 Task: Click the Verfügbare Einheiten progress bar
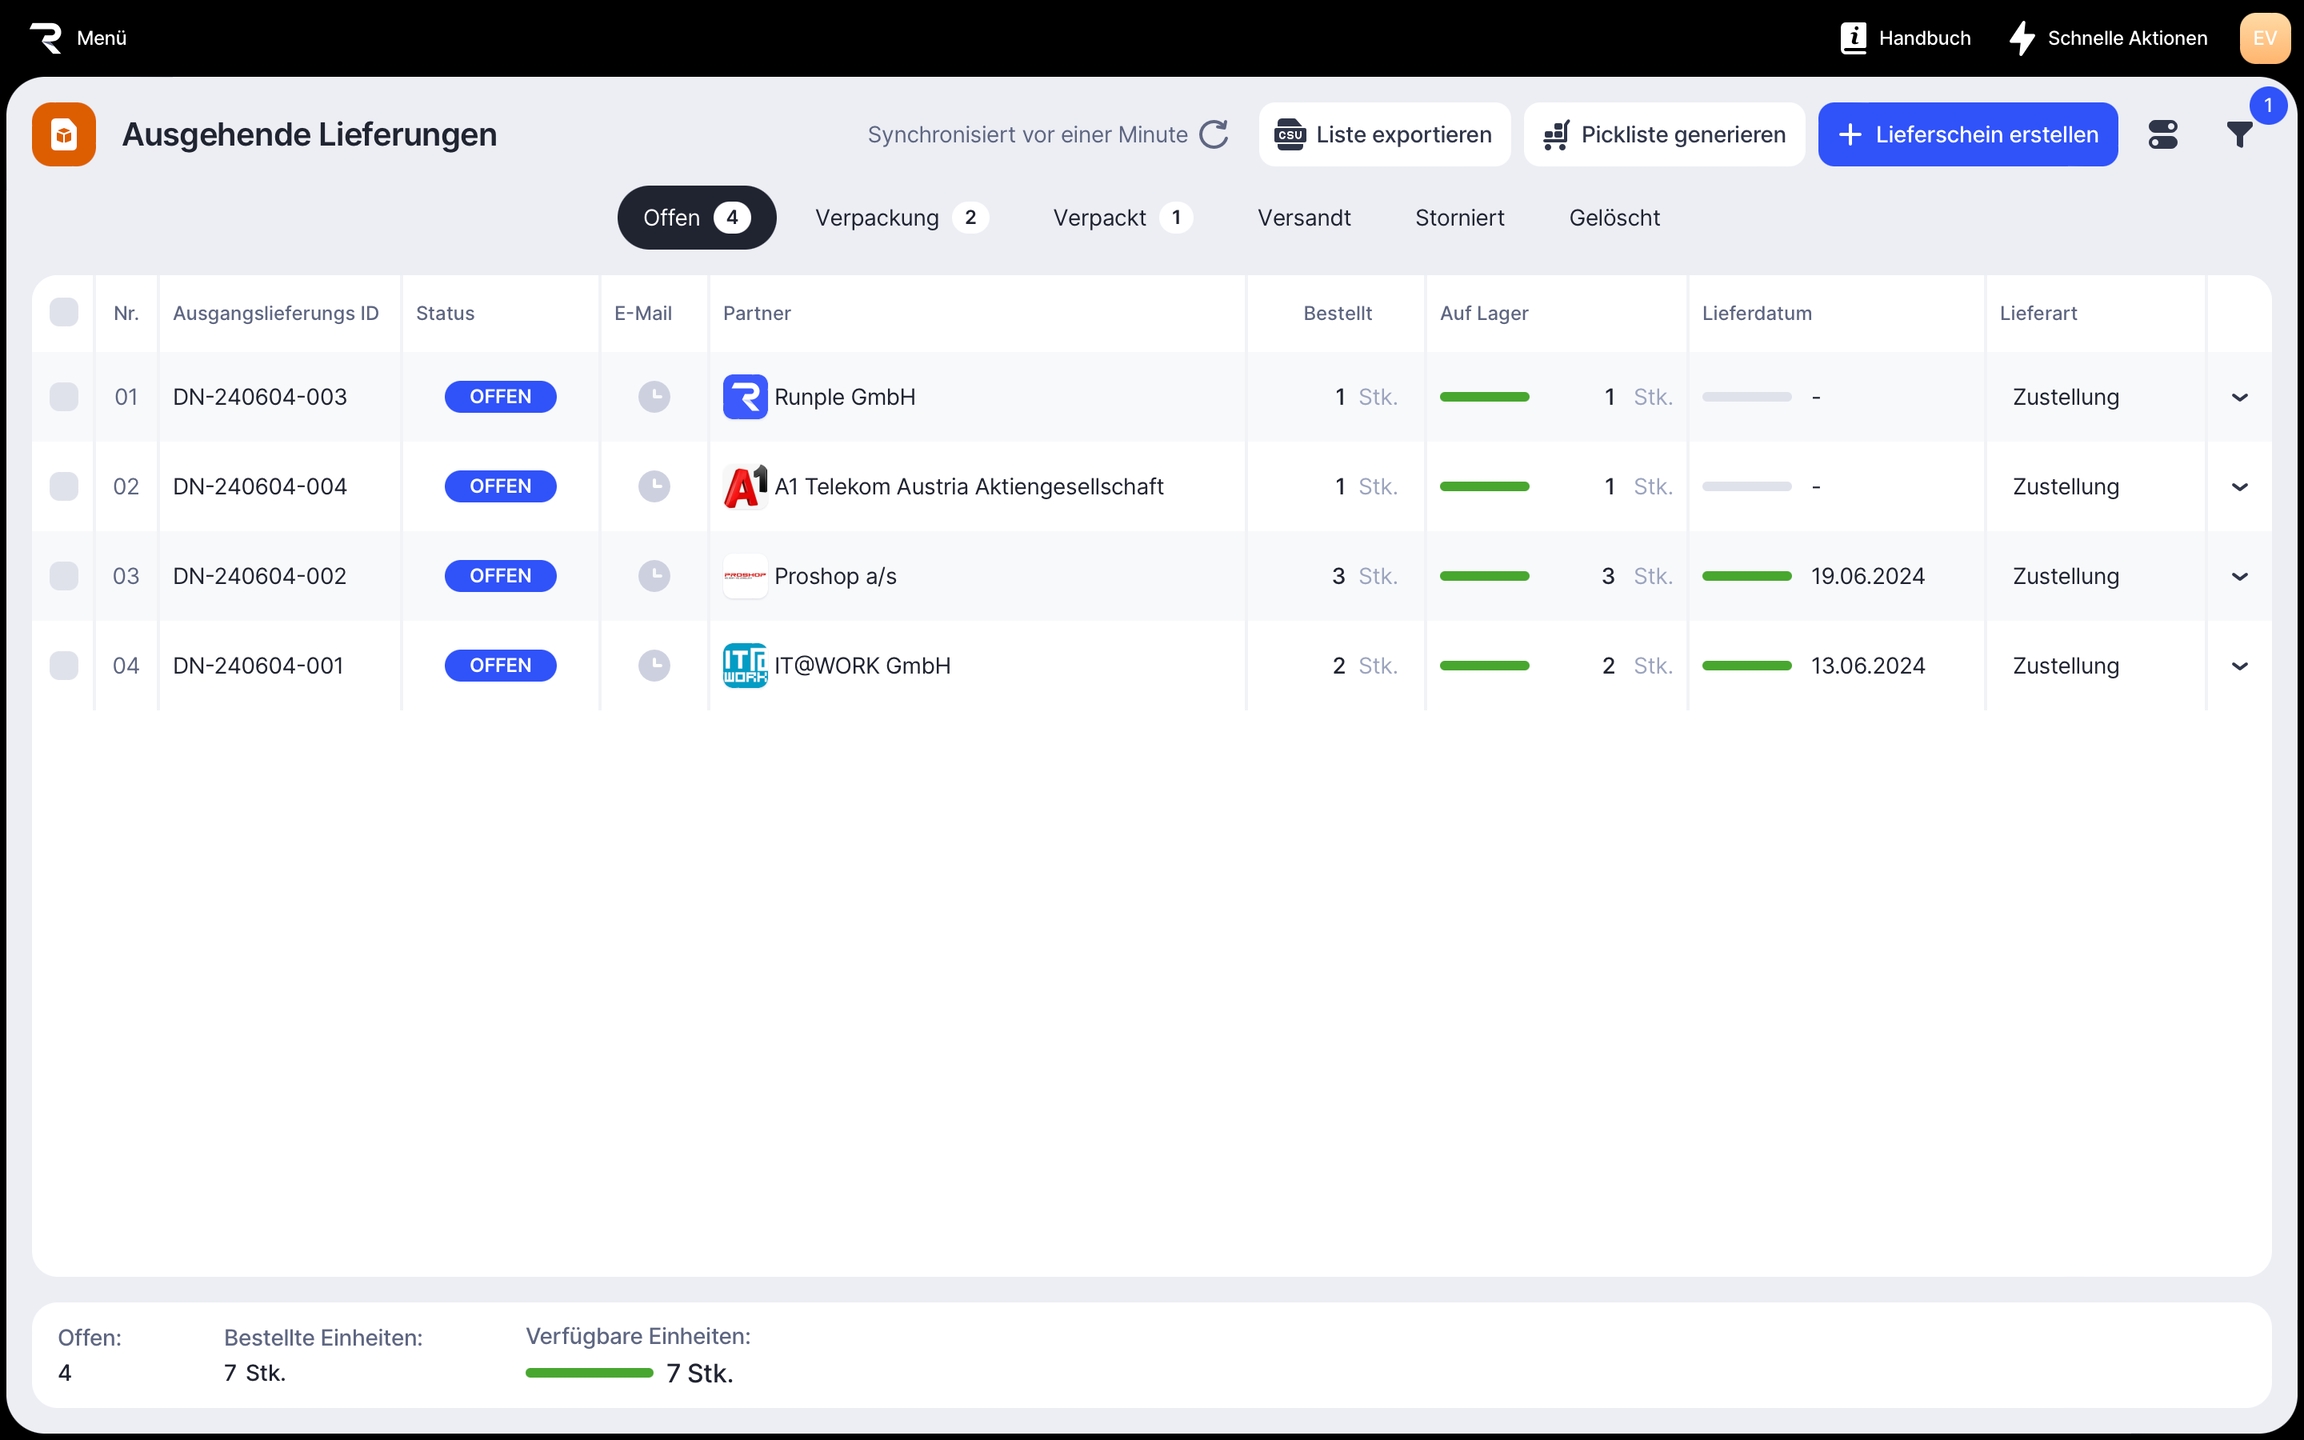tap(589, 1373)
